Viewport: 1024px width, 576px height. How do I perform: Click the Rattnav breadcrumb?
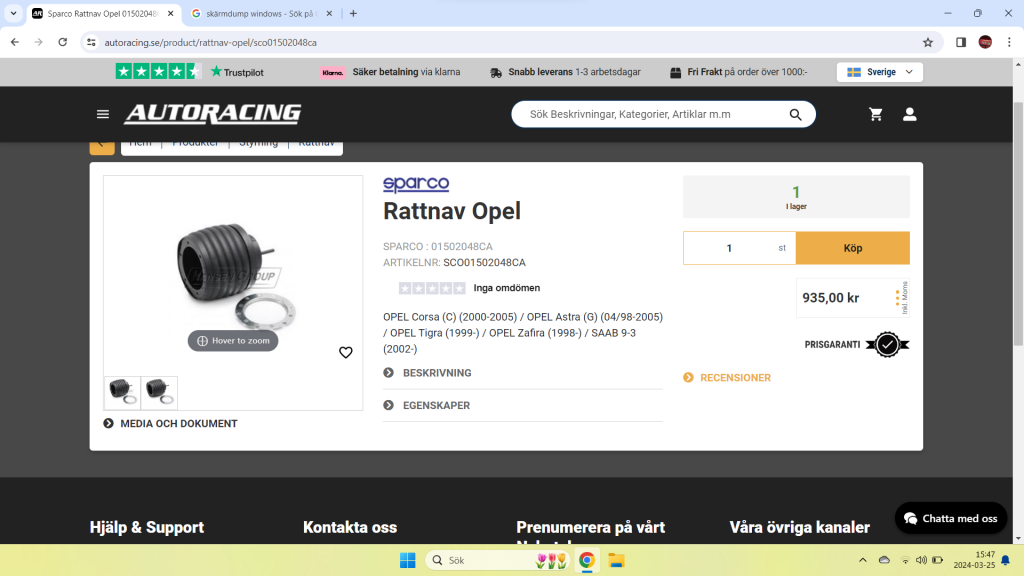[x=316, y=145]
